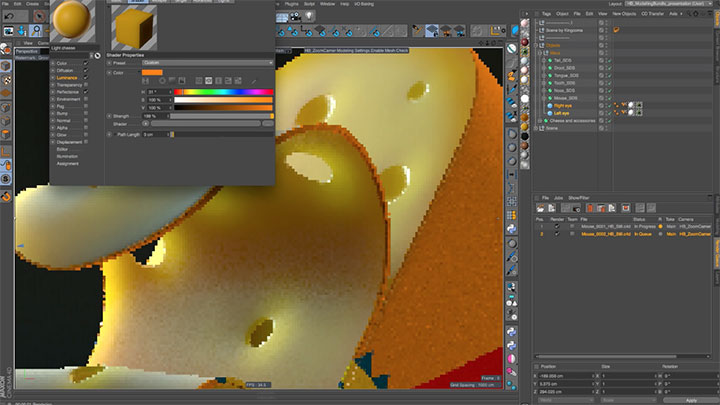The image size is (720, 405).
Task: Toggle the Color channel checkbox
Action: click(x=86, y=63)
